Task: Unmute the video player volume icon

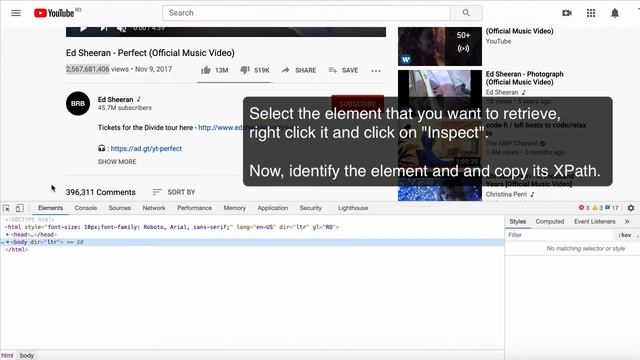Action: click(x=121, y=28)
